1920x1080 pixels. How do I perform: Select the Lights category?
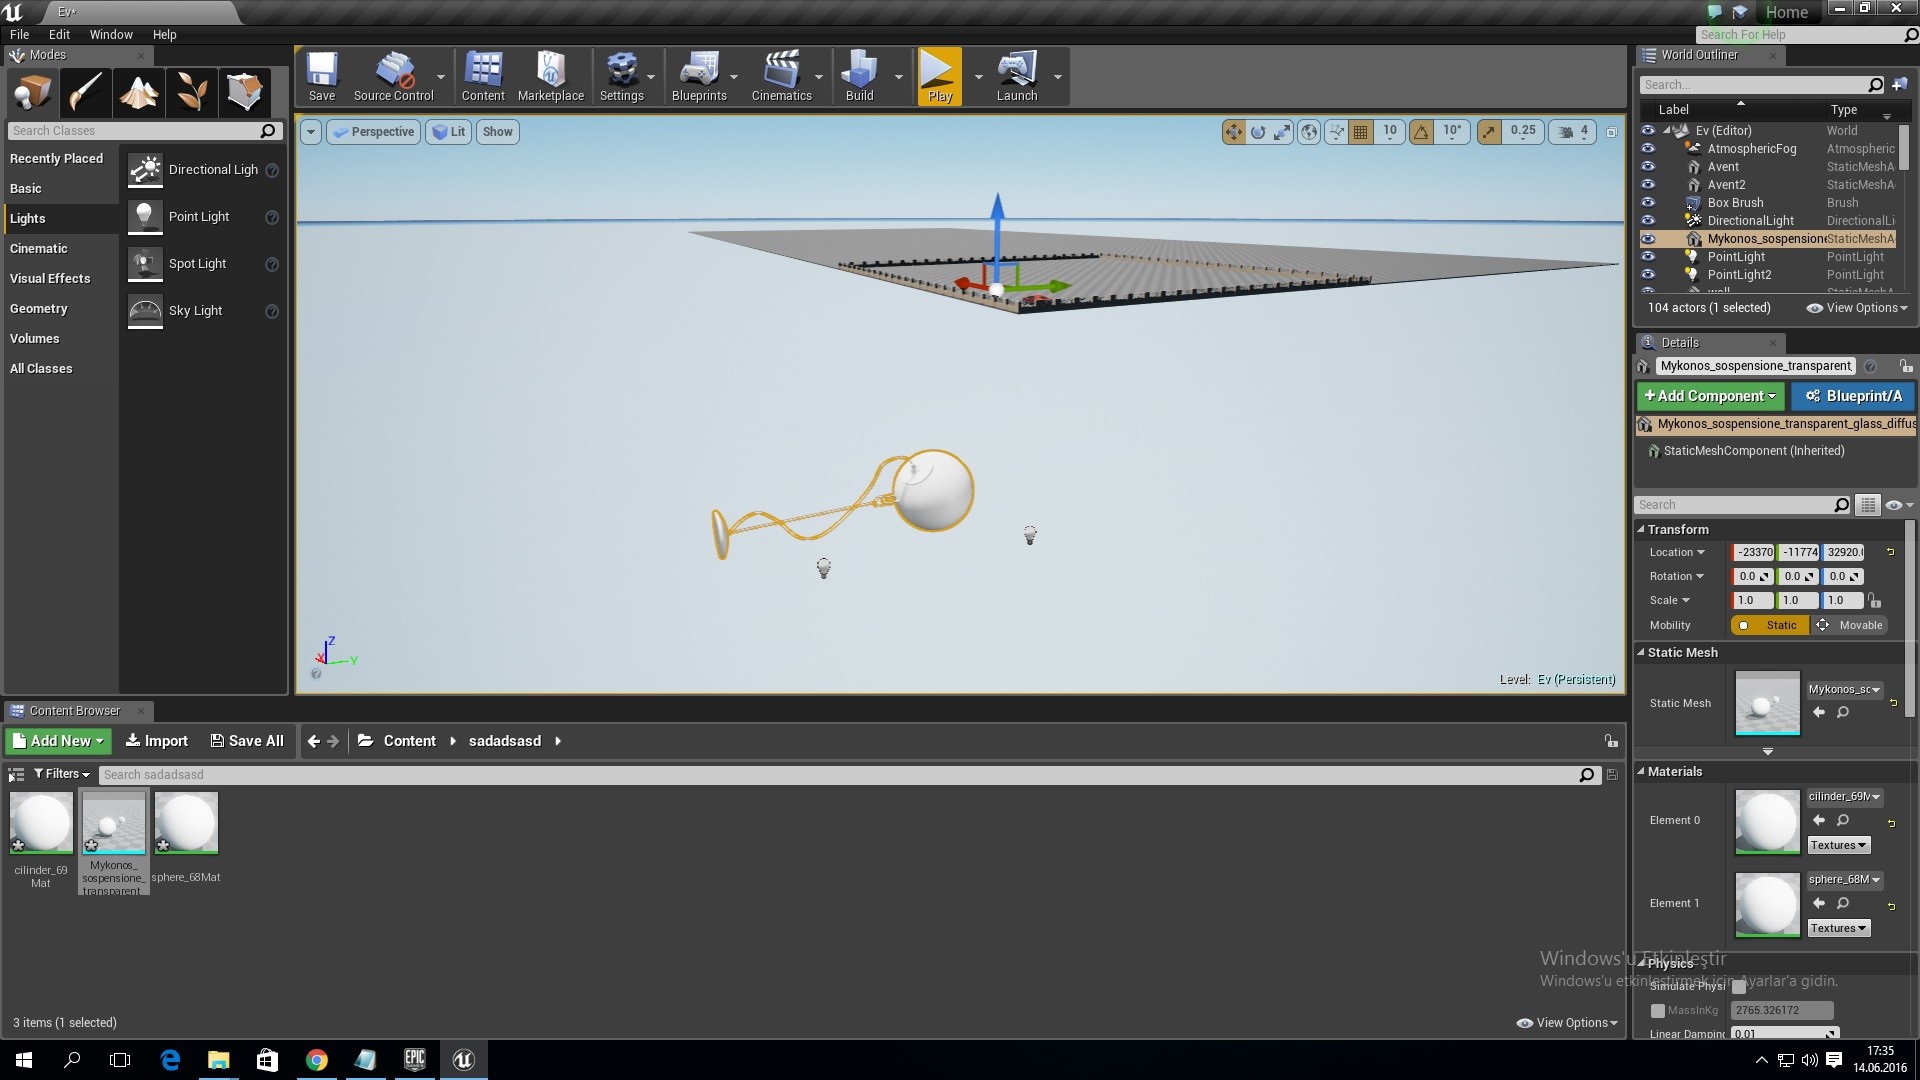point(60,219)
